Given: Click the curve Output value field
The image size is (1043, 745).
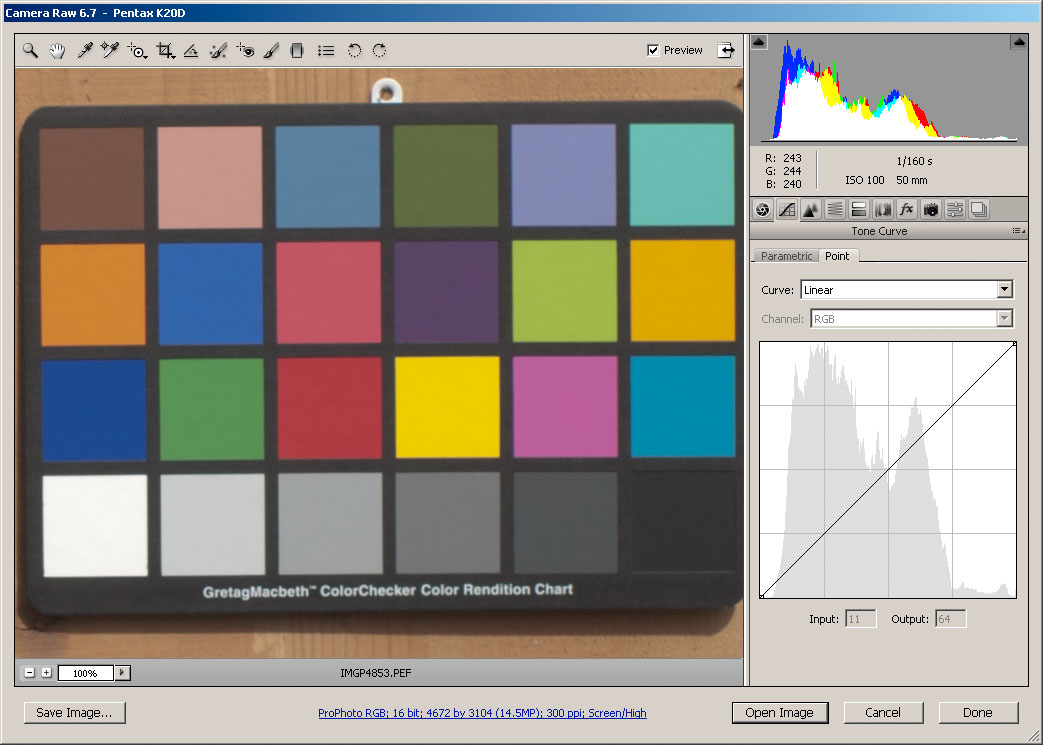Looking at the screenshot, I should 951,619.
